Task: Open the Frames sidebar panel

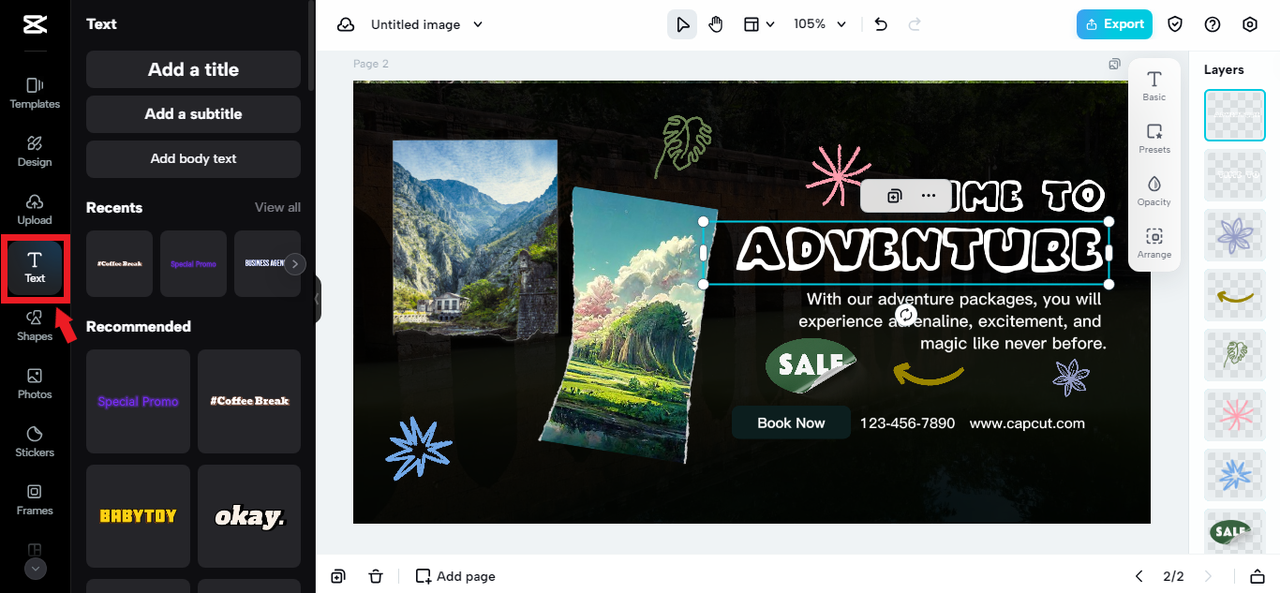Action: click(34, 499)
